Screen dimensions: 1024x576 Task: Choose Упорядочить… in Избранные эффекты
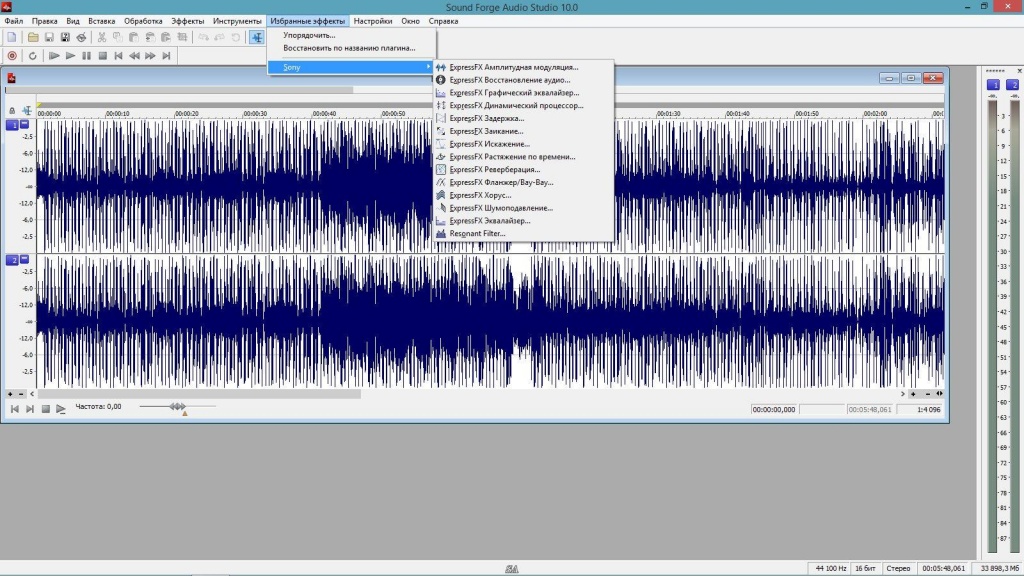click(x=351, y=35)
